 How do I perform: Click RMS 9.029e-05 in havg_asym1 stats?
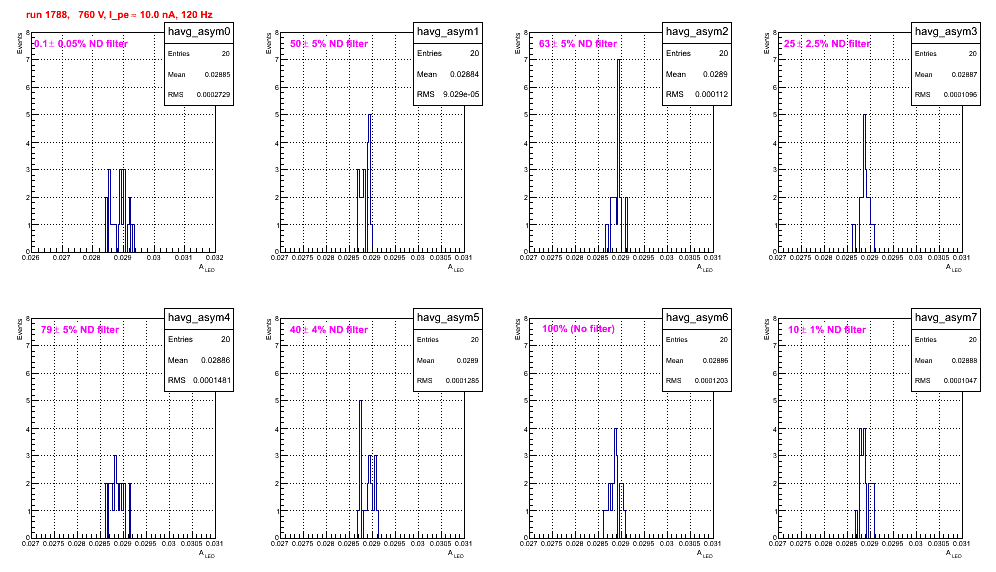pos(448,95)
